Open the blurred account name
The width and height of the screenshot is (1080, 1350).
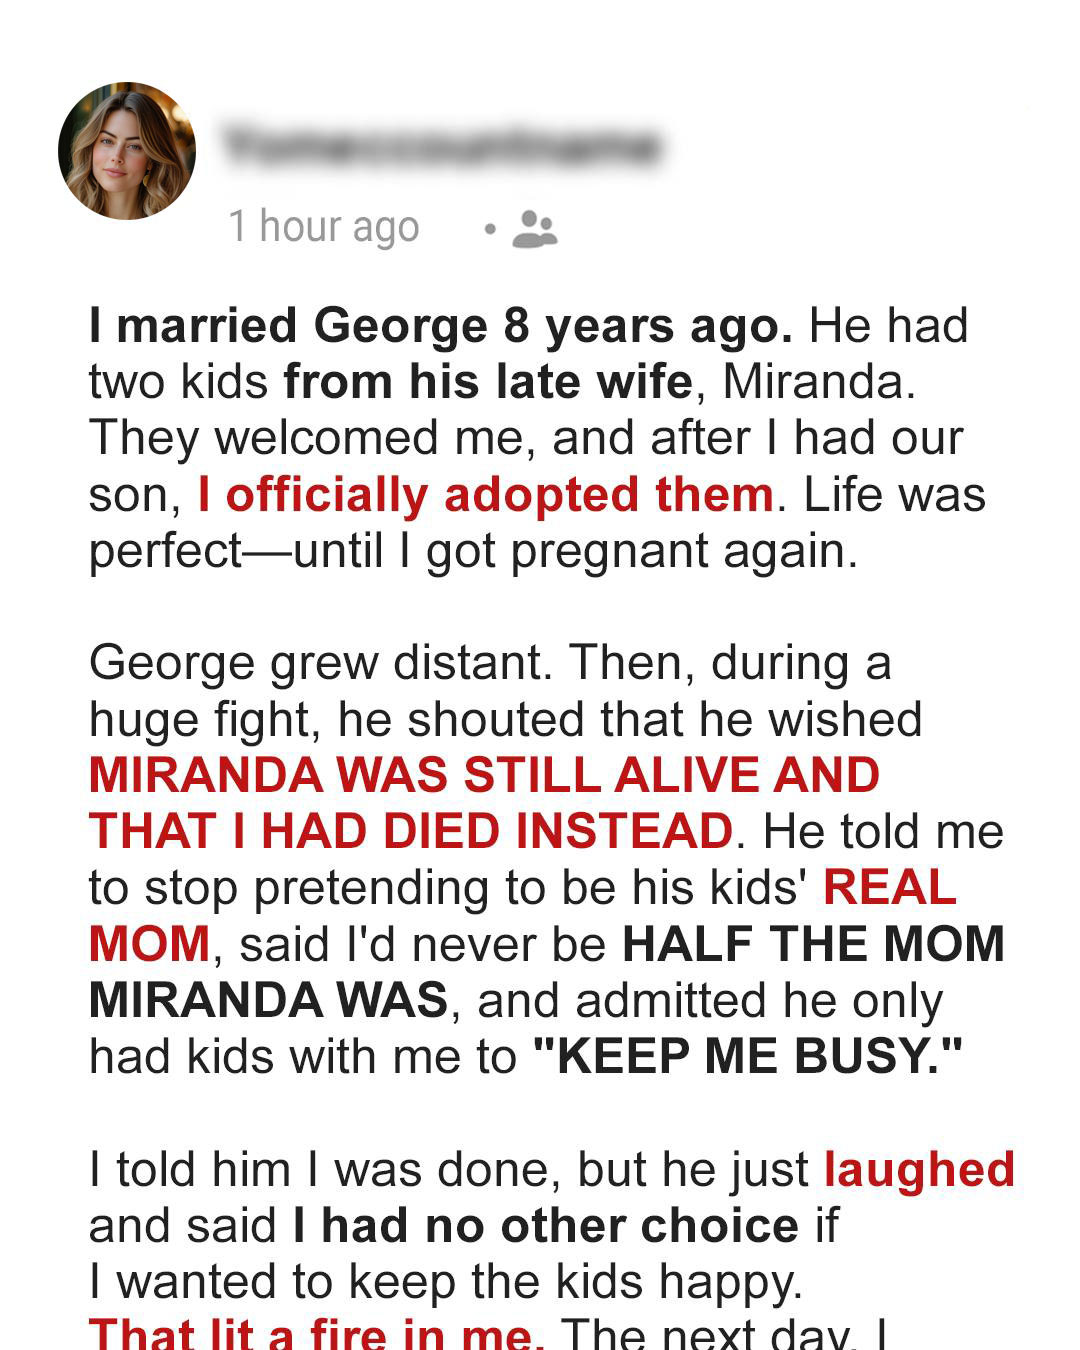pos(441,147)
